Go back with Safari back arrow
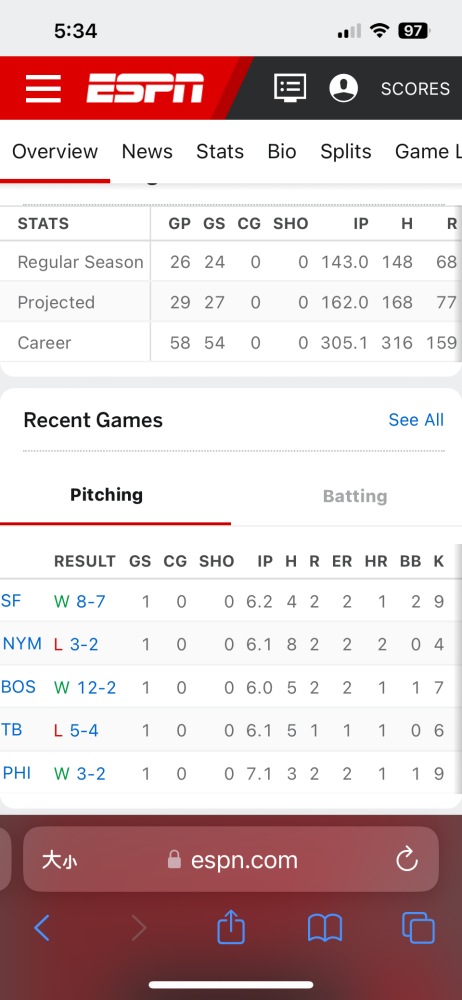 42,928
